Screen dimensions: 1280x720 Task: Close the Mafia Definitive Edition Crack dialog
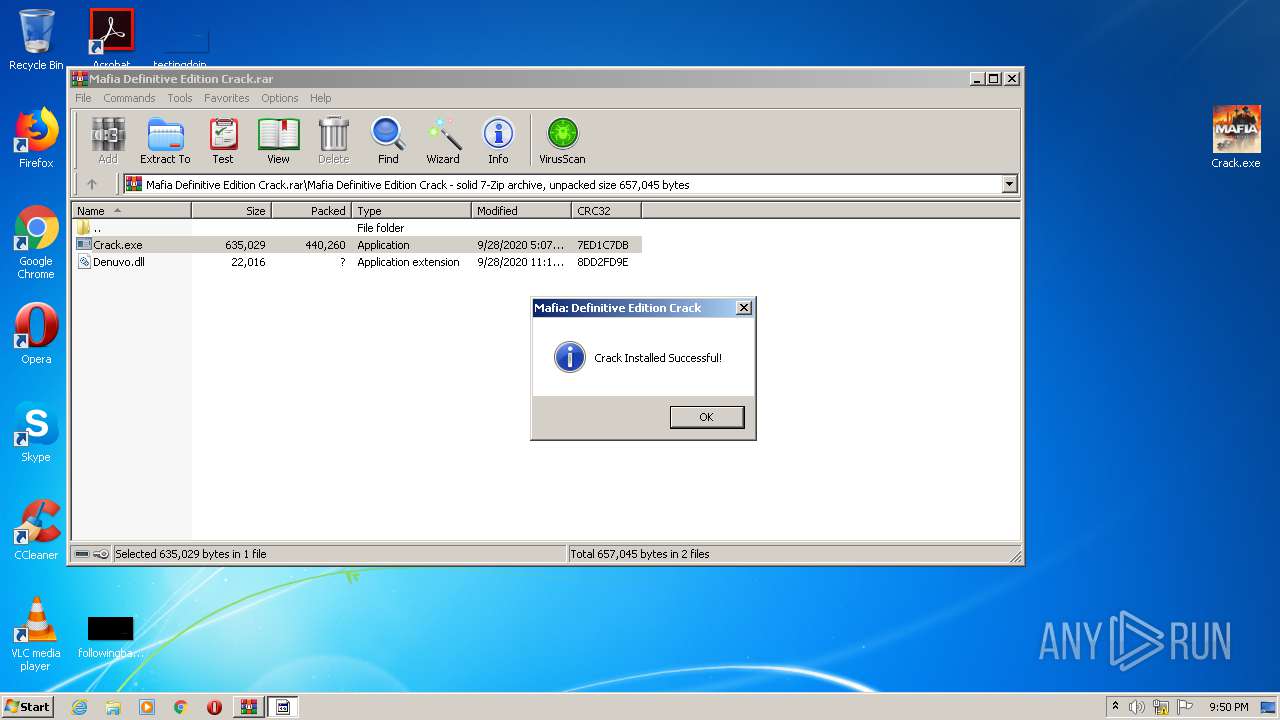pyautogui.click(x=743, y=308)
